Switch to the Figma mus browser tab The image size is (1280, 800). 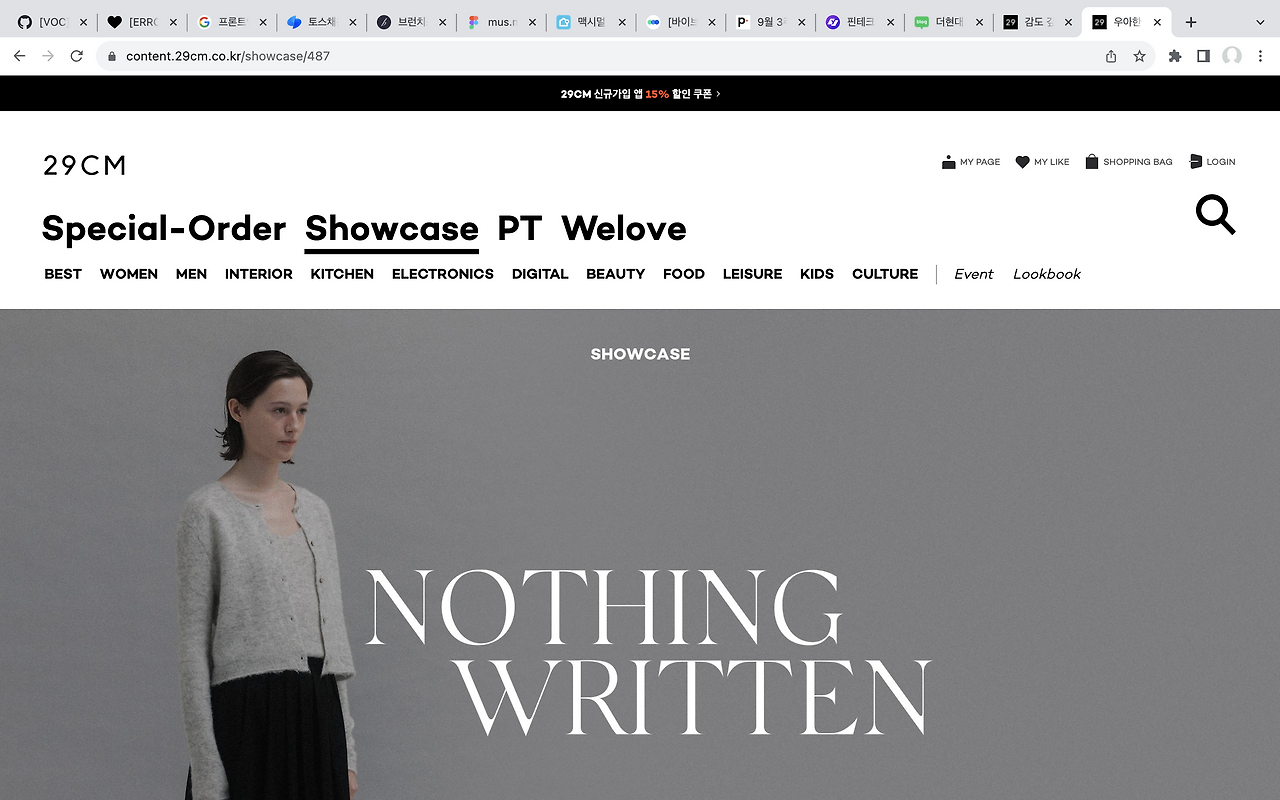(x=501, y=22)
